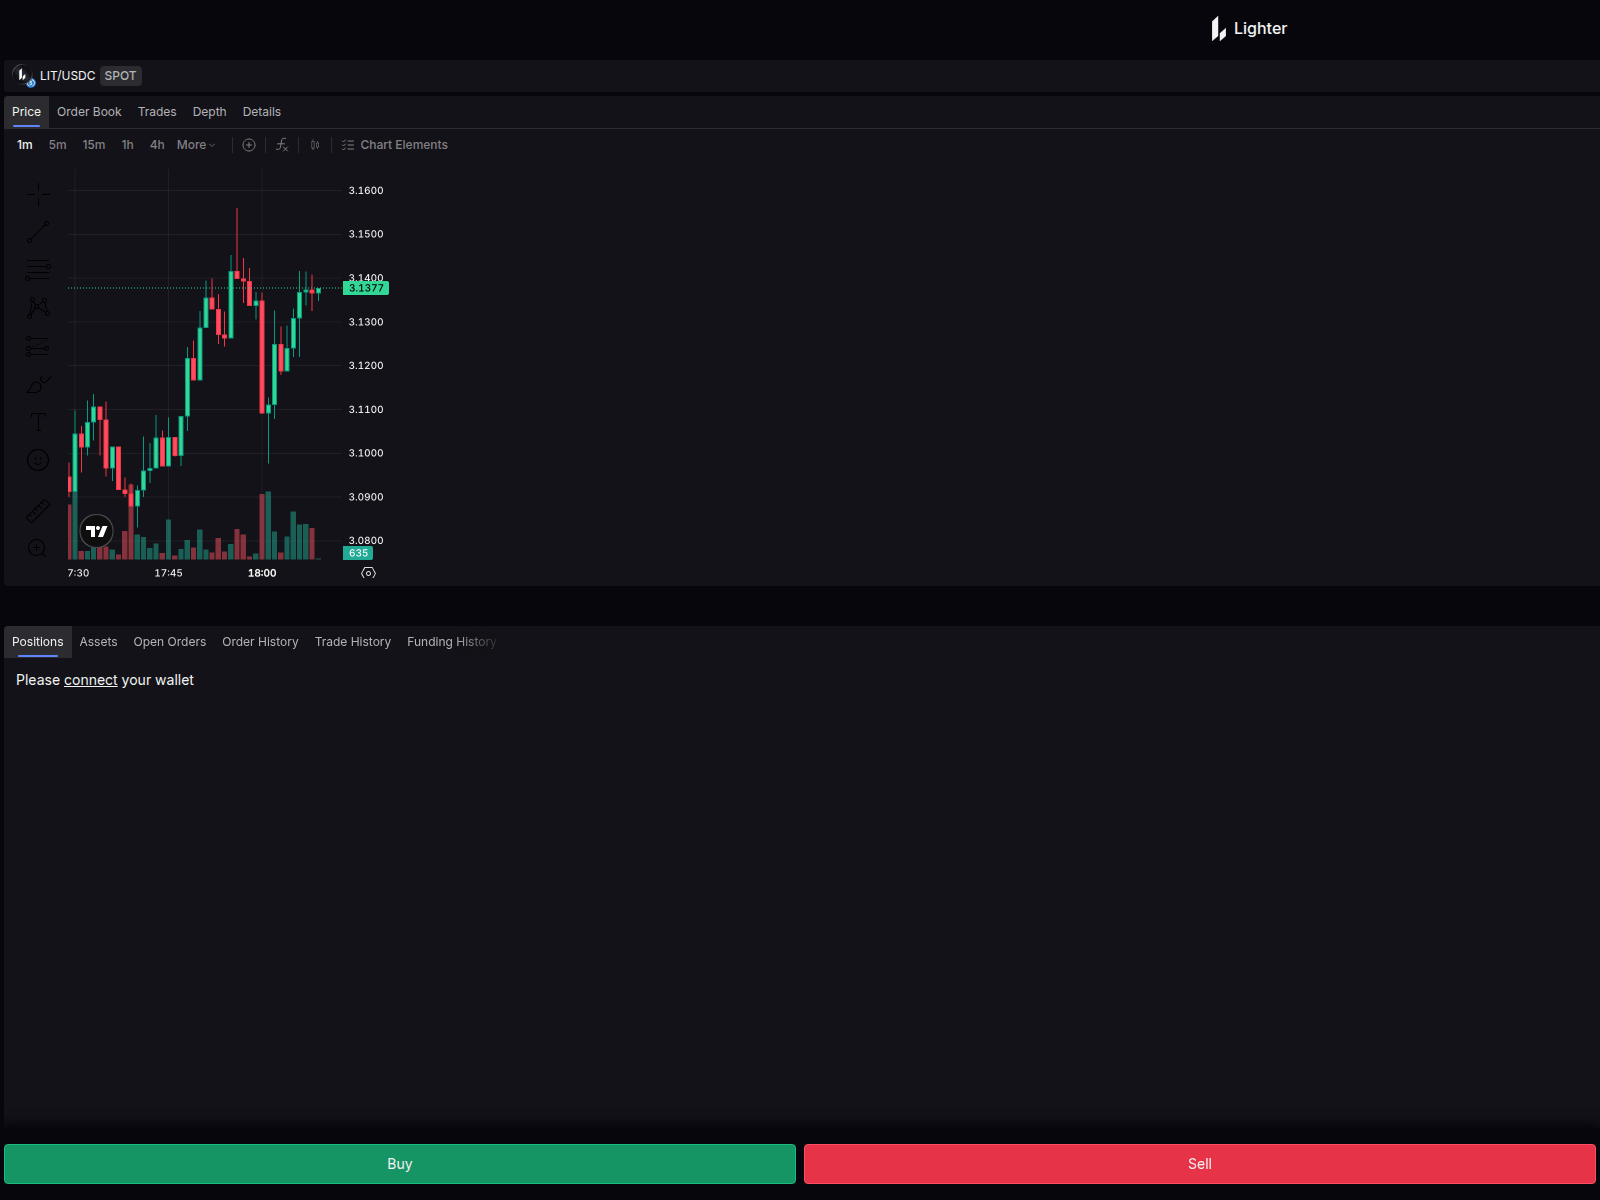Open the emoji icons tool
Image resolution: width=1600 pixels, height=1200 pixels.
pos(38,460)
